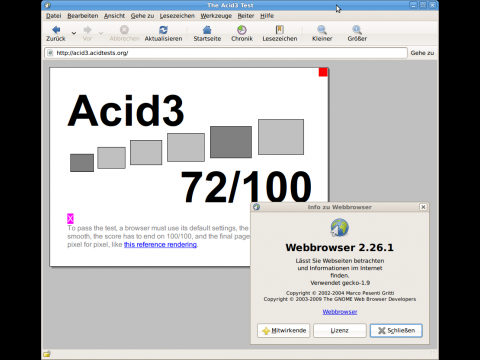Open the Gehe zu menu
480x360 pixels.
pos(142,16)
